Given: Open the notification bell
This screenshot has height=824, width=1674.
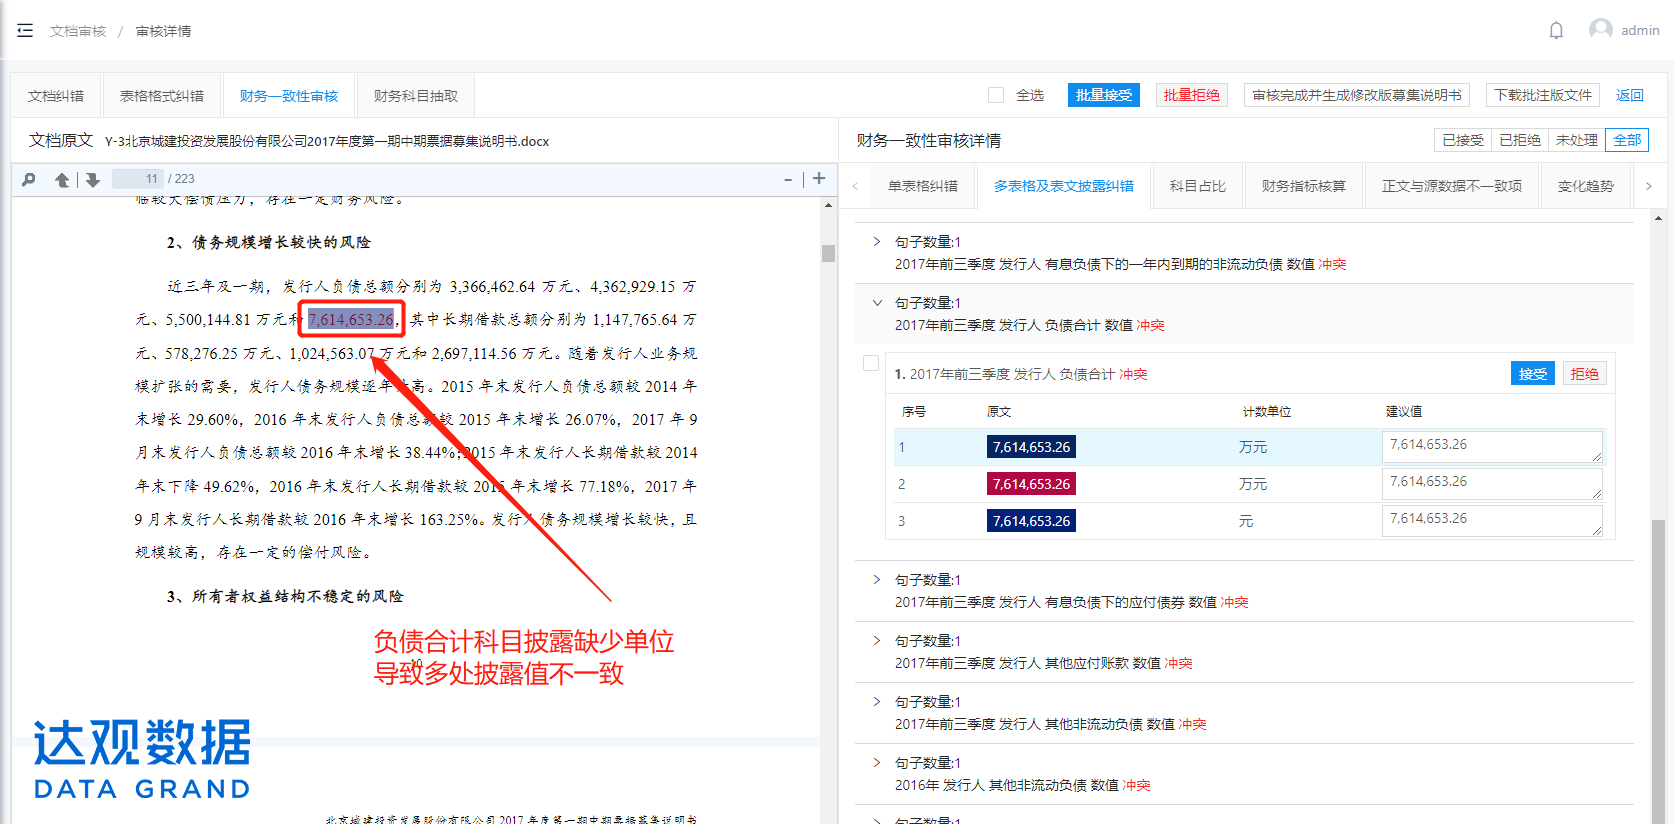Looking at the screenshot, I should [x=1556, y=31].
